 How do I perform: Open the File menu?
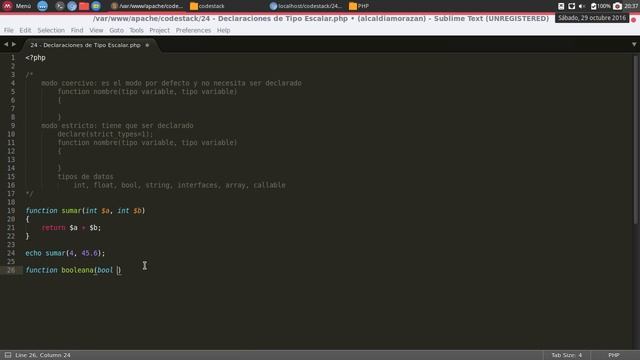9,30
